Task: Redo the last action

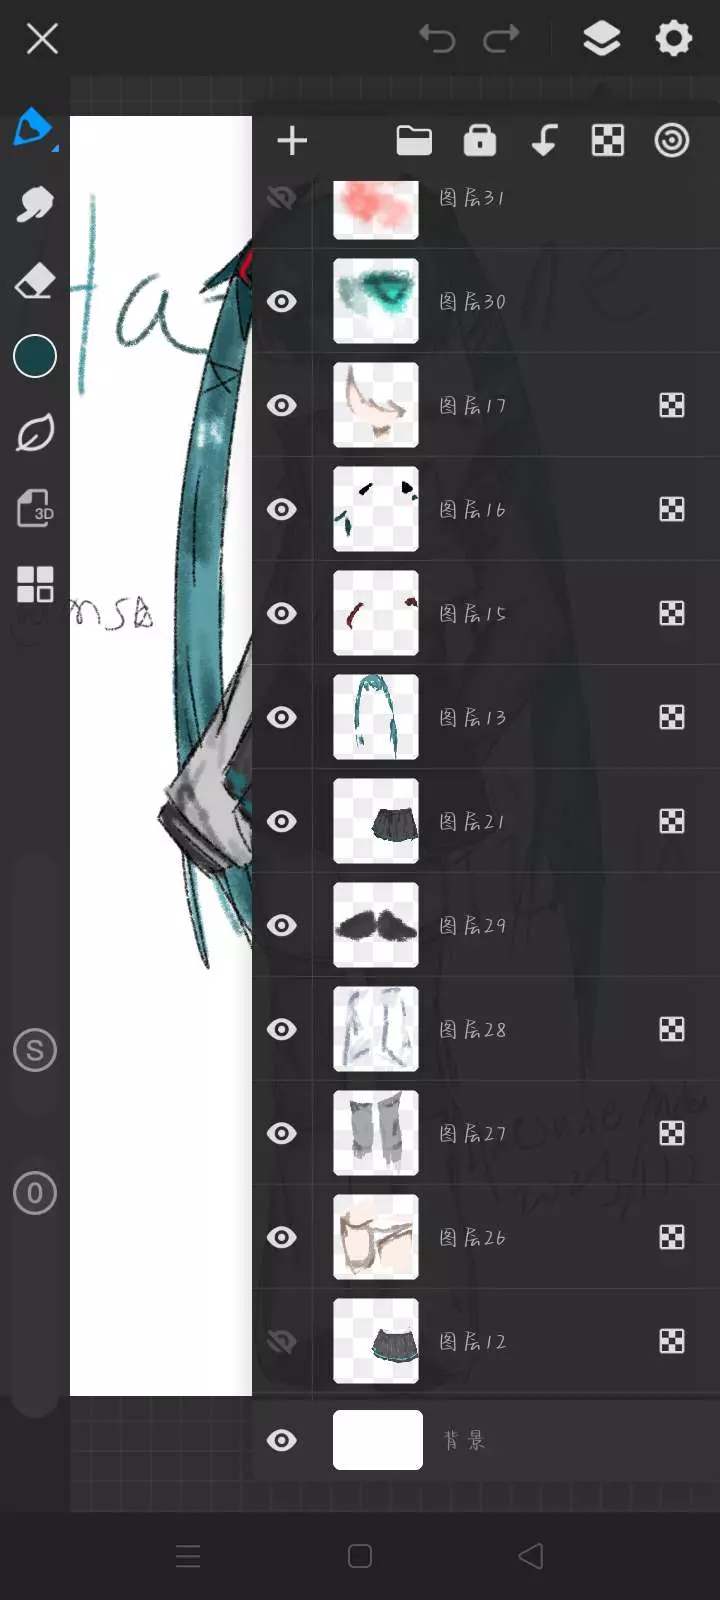Action: pos(501,39)
